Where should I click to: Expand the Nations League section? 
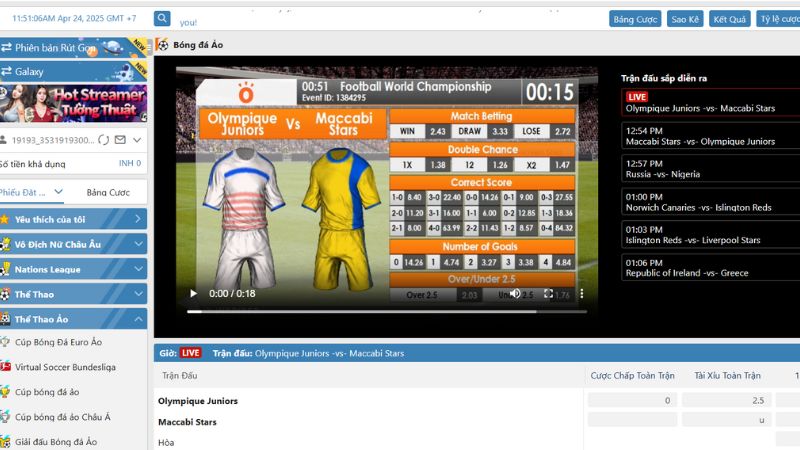[73, 269]
